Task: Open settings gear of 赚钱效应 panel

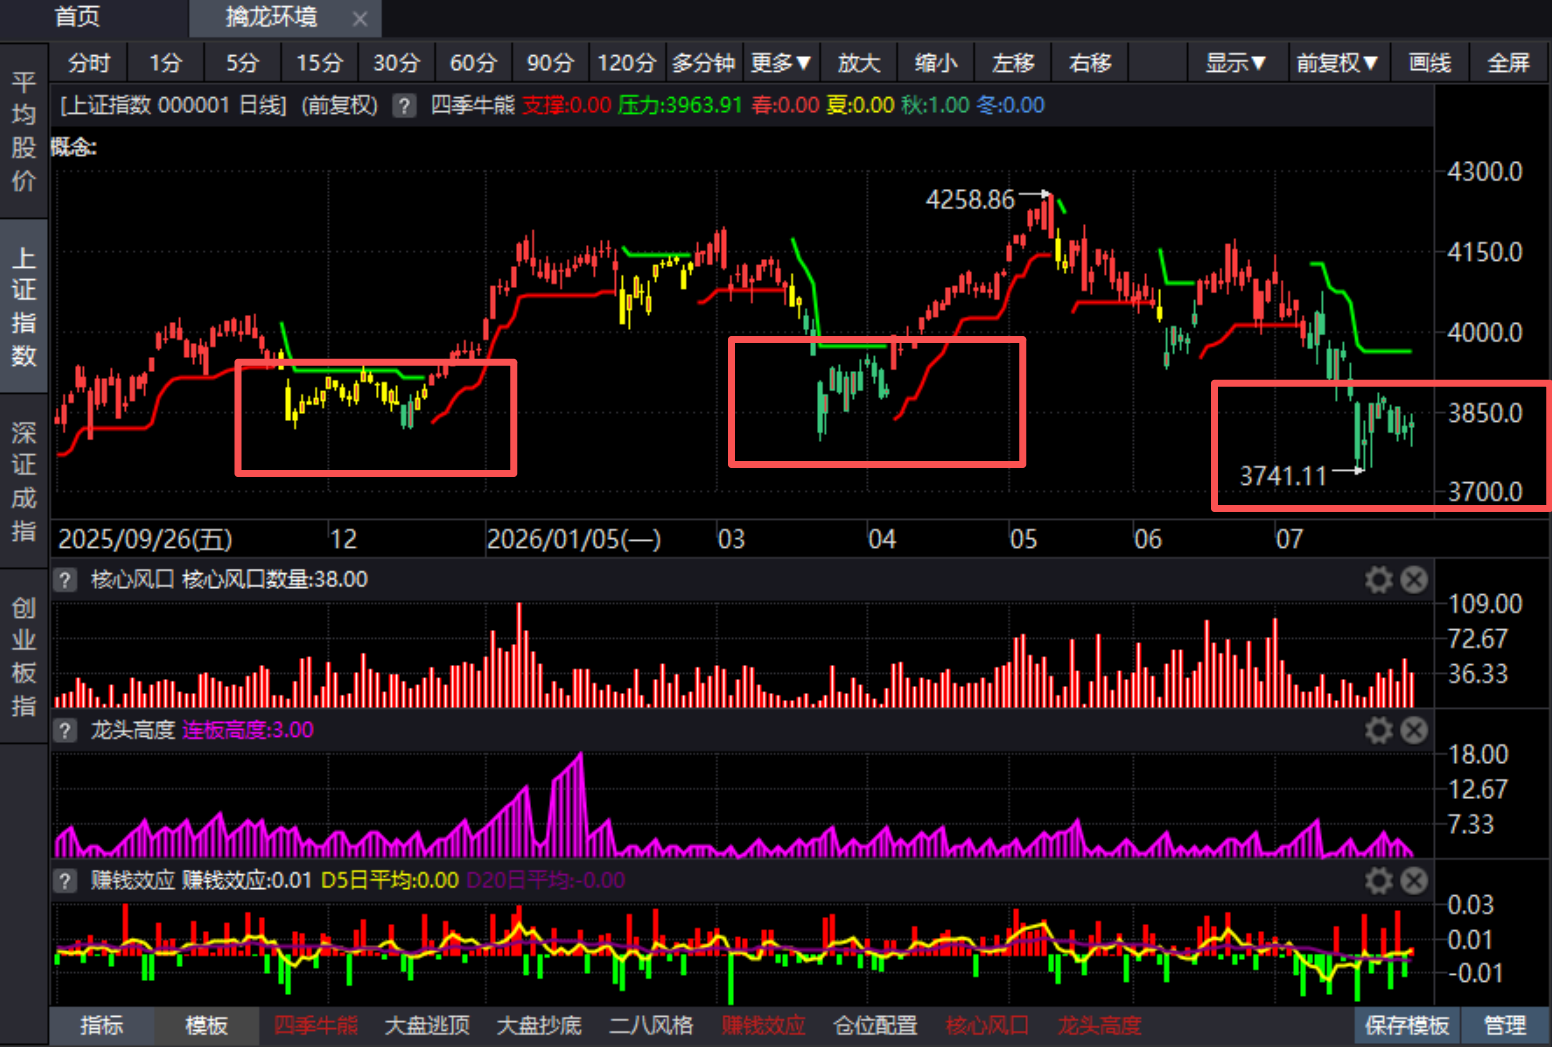Action: pyautogui.click(x=1379, y=881)
